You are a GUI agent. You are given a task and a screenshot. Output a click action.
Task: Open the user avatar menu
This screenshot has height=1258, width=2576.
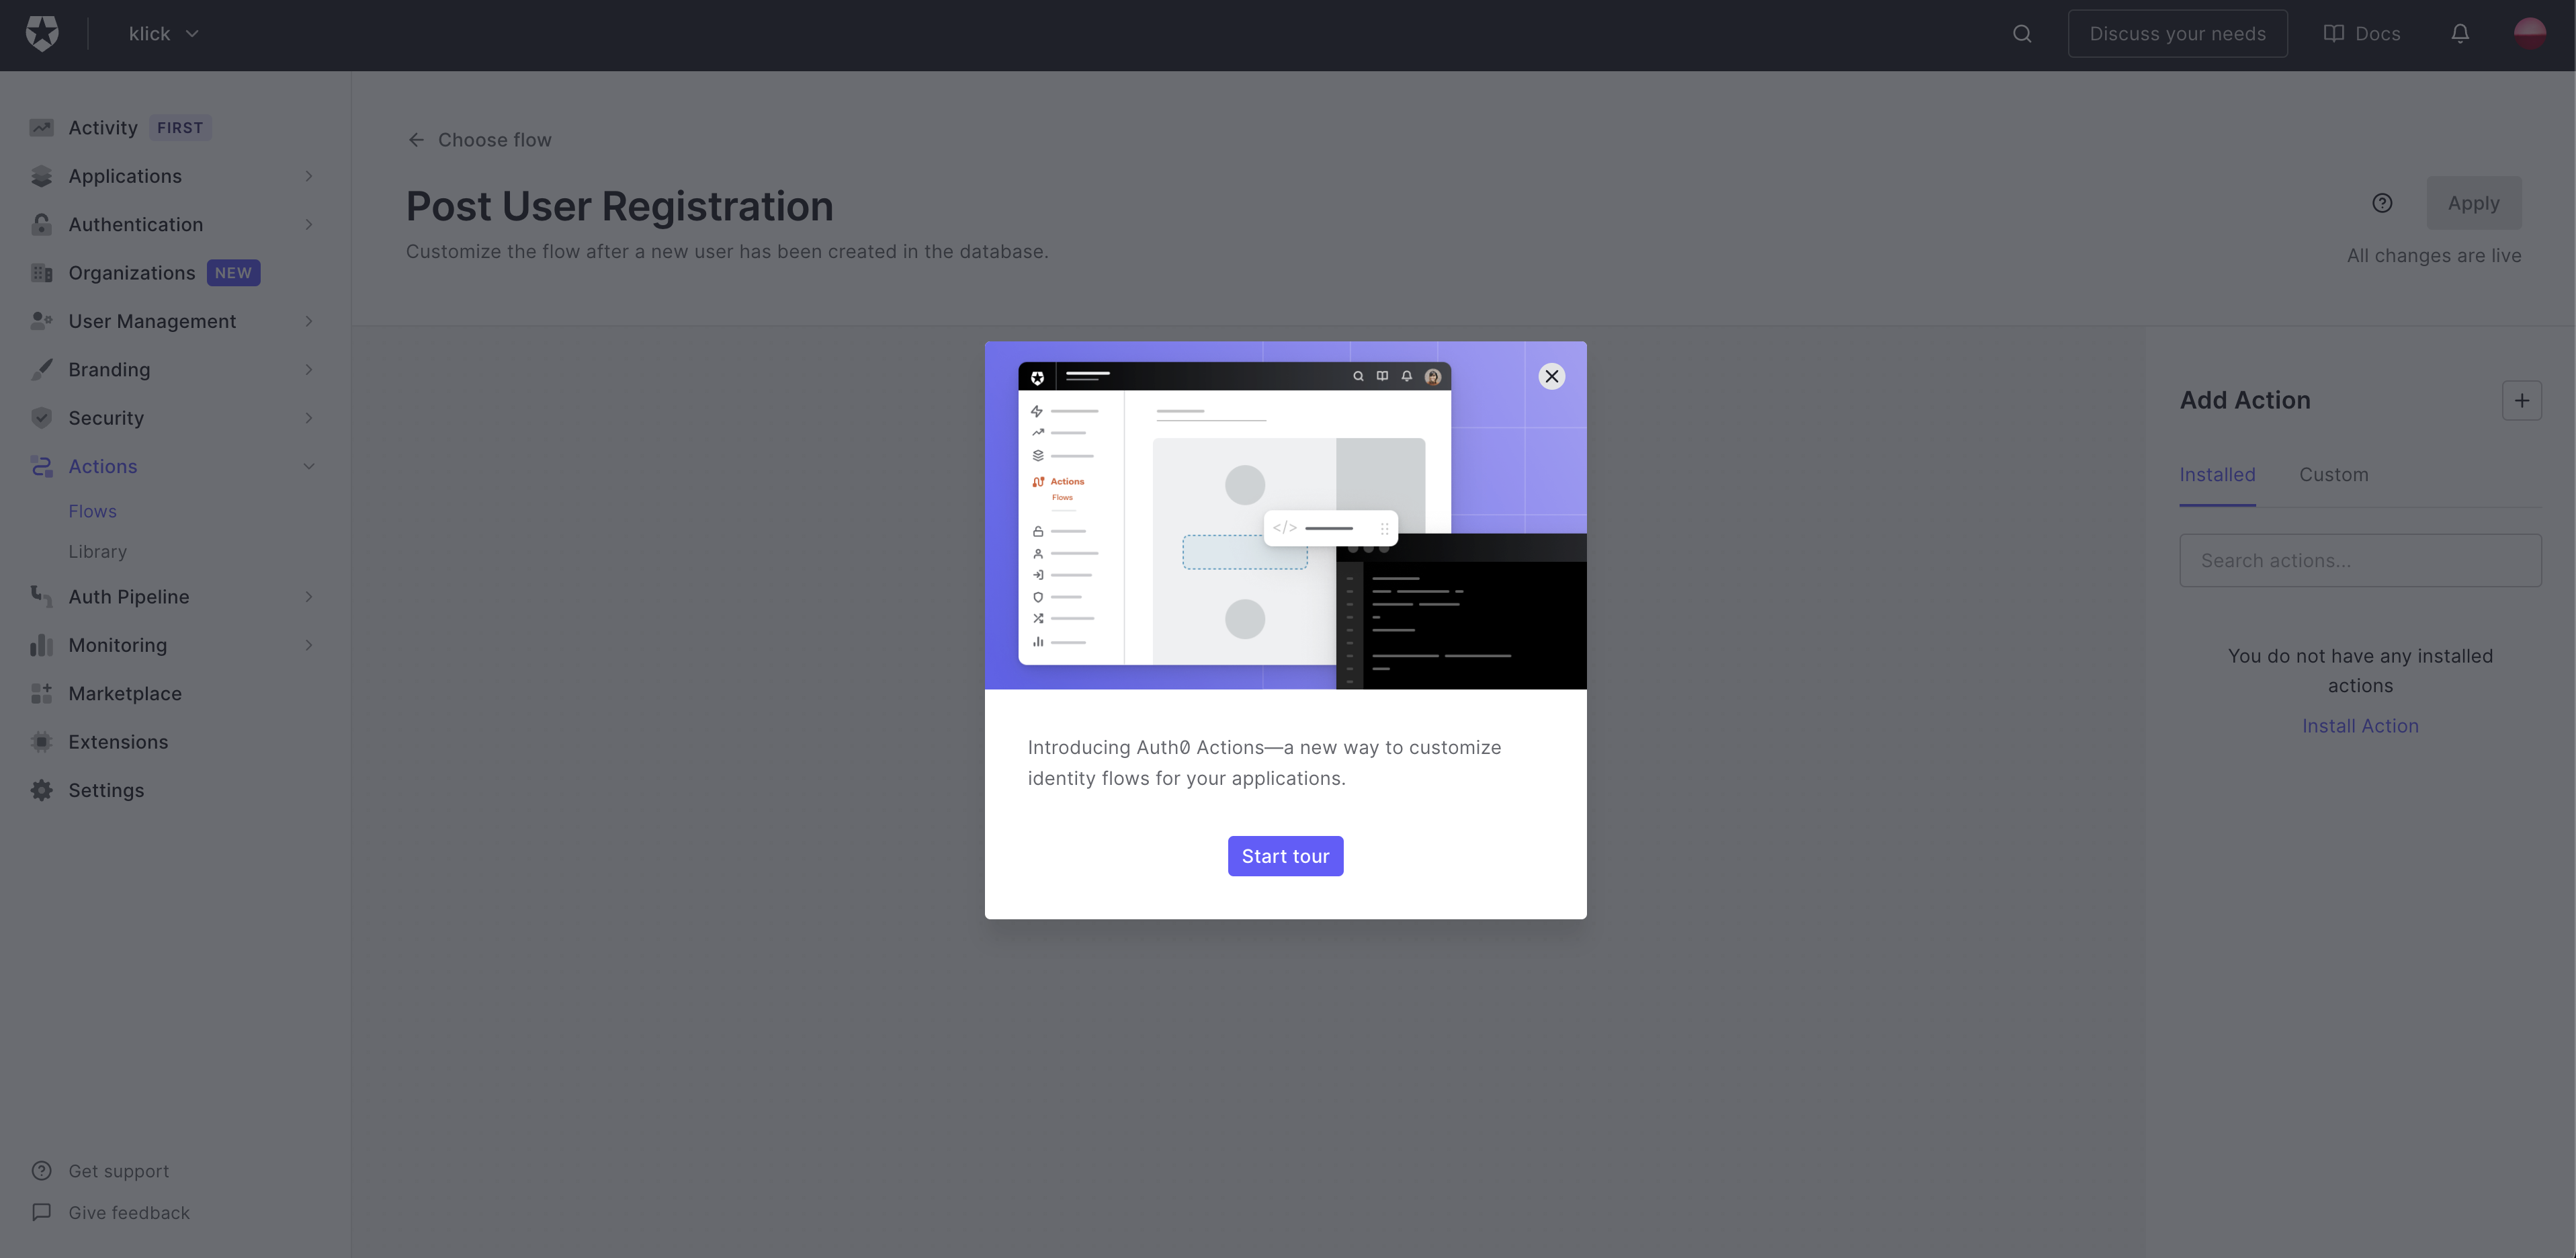click(2529, 34)
